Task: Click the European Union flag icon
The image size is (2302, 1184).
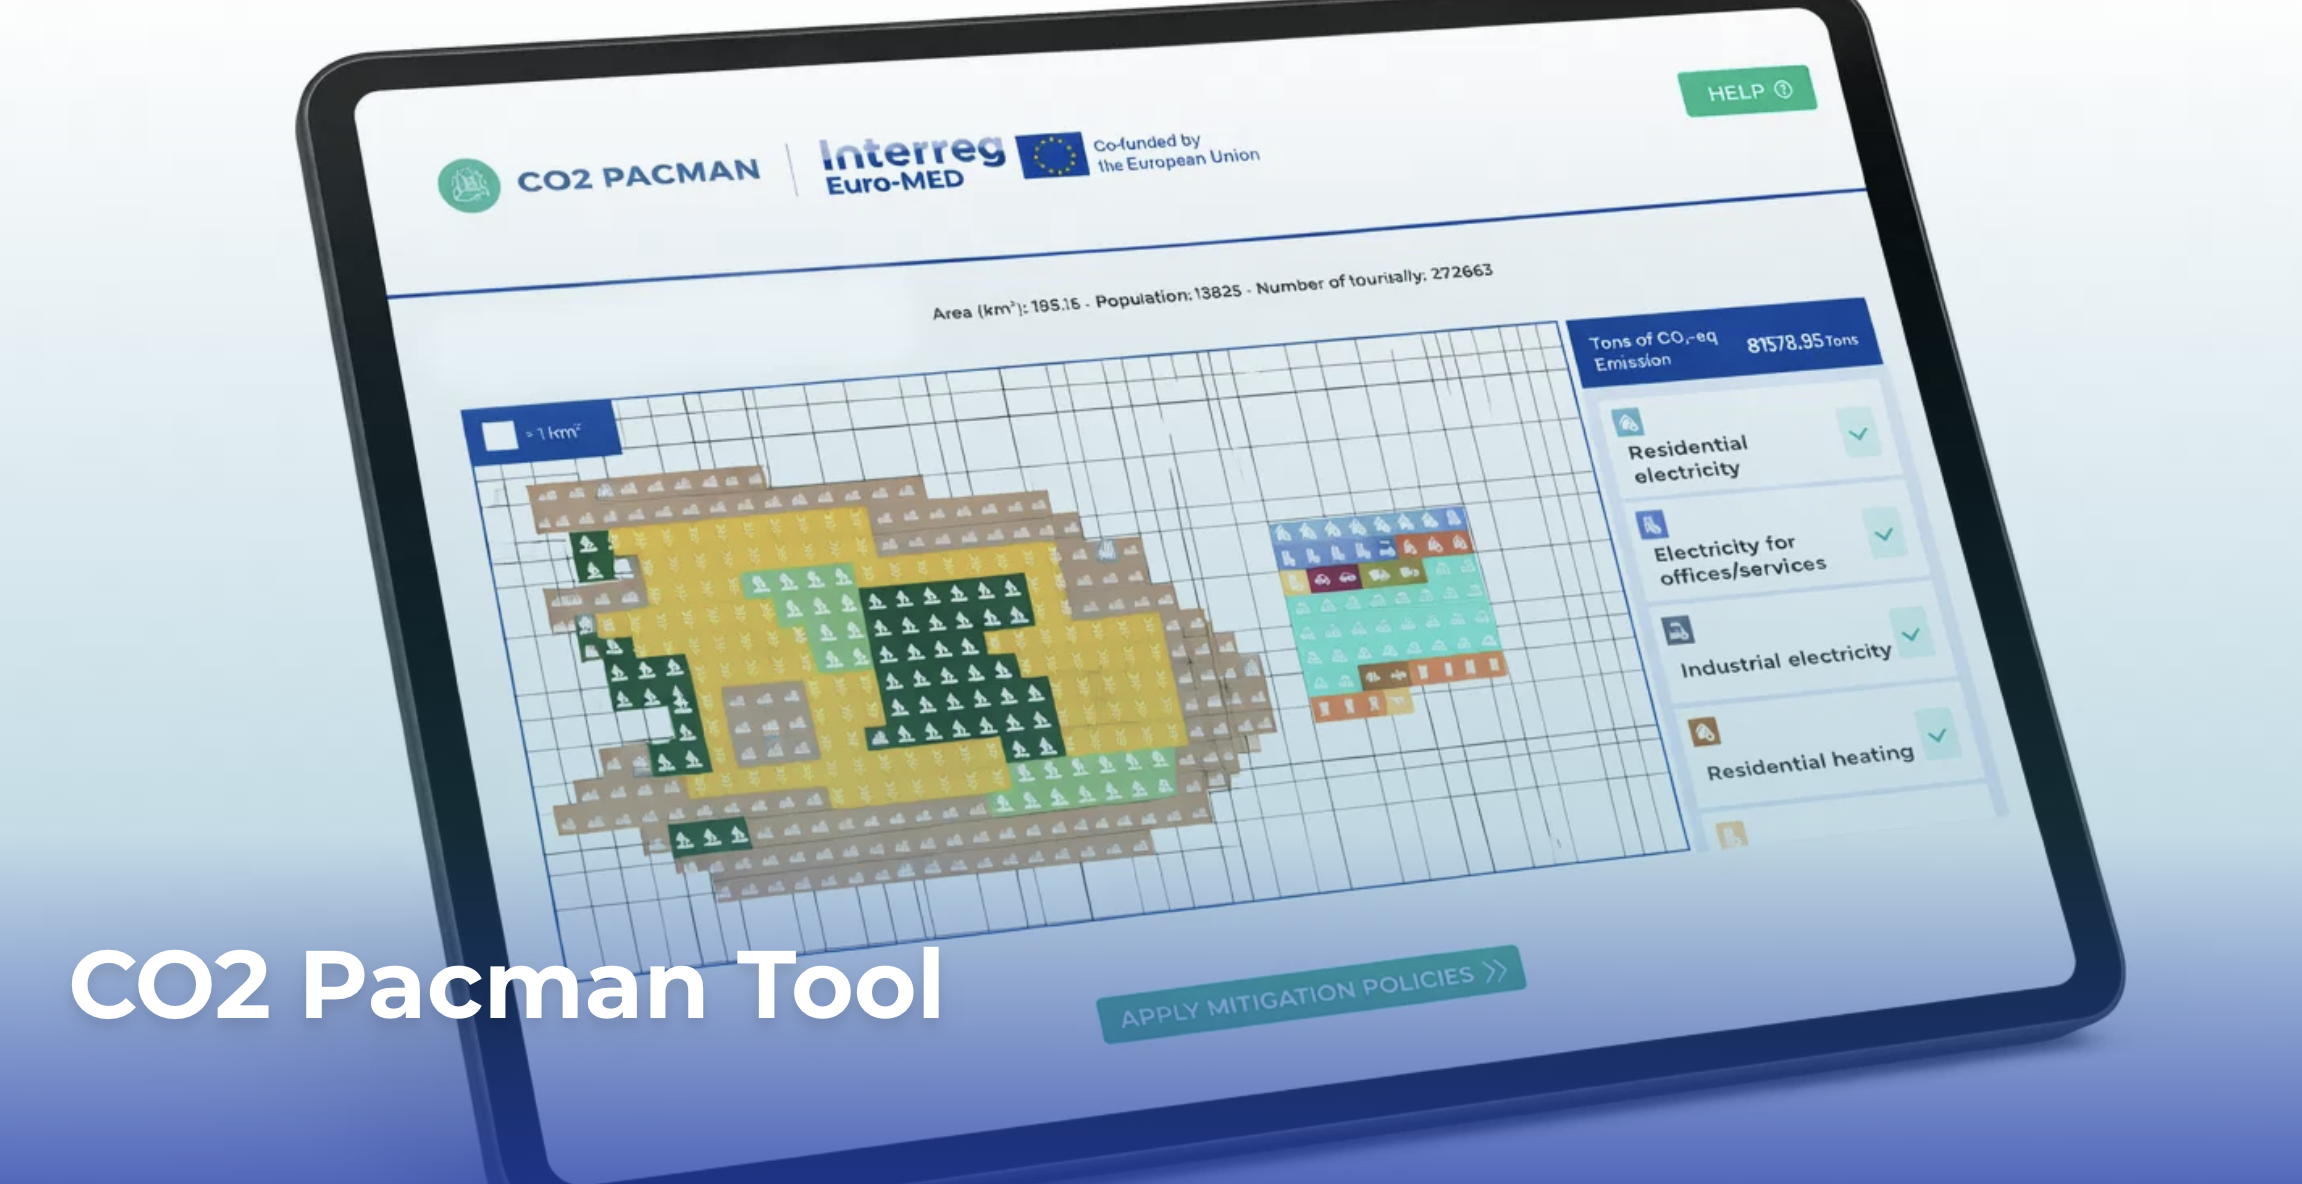Action: [x=1052, y=155]
